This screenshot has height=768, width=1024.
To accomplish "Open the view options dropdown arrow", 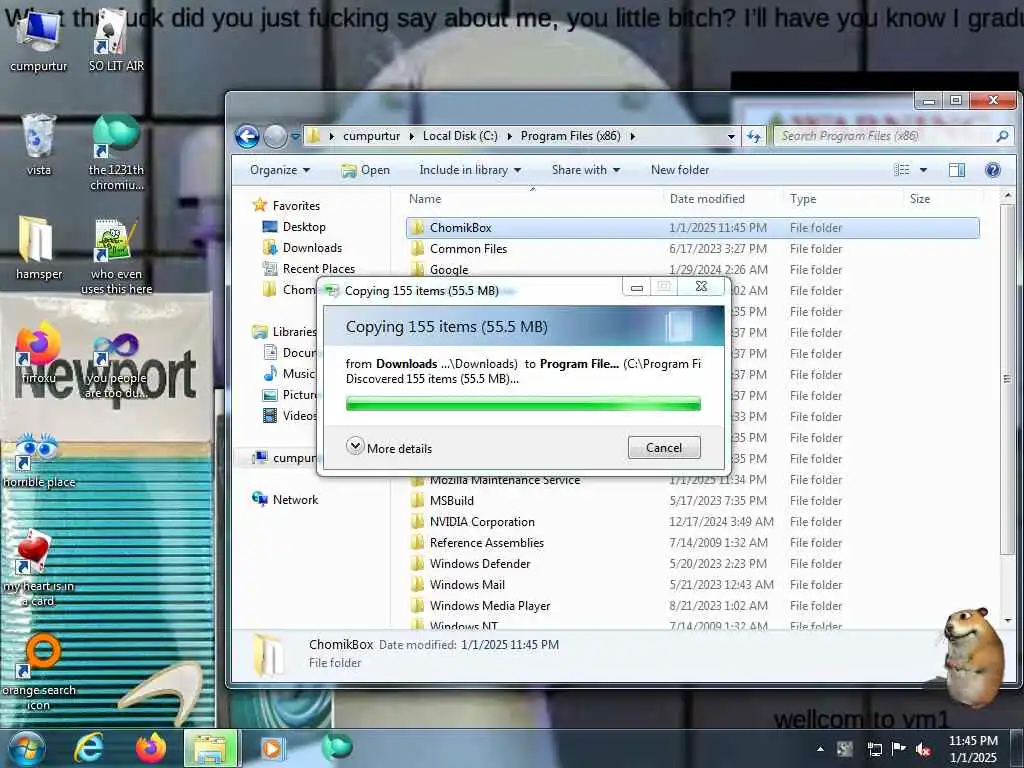I will click(x=923, y=170).
